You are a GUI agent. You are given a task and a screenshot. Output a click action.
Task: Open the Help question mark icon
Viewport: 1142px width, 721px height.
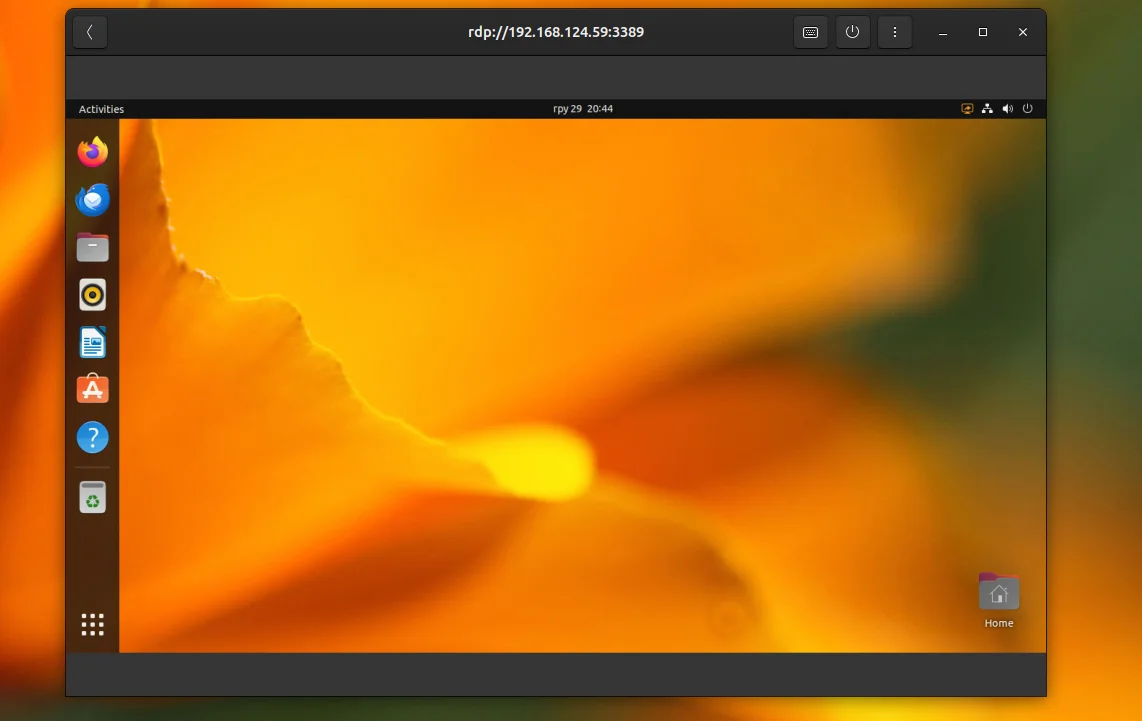coord(92,438)
